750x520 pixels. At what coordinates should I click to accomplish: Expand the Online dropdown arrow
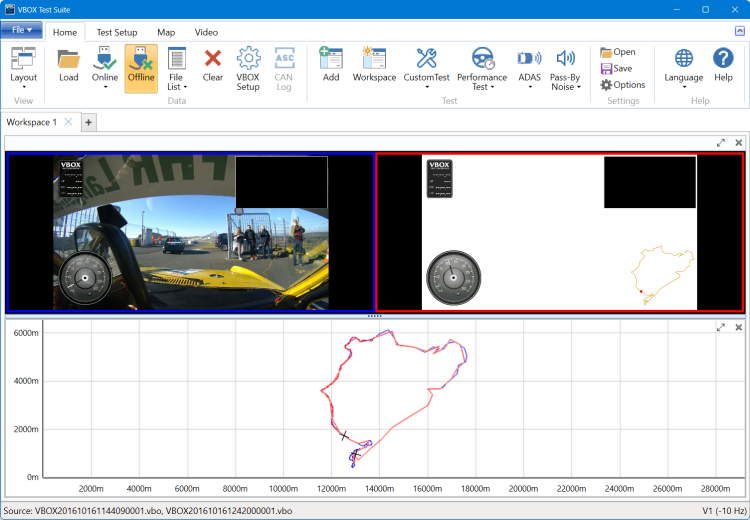[105, 87]
